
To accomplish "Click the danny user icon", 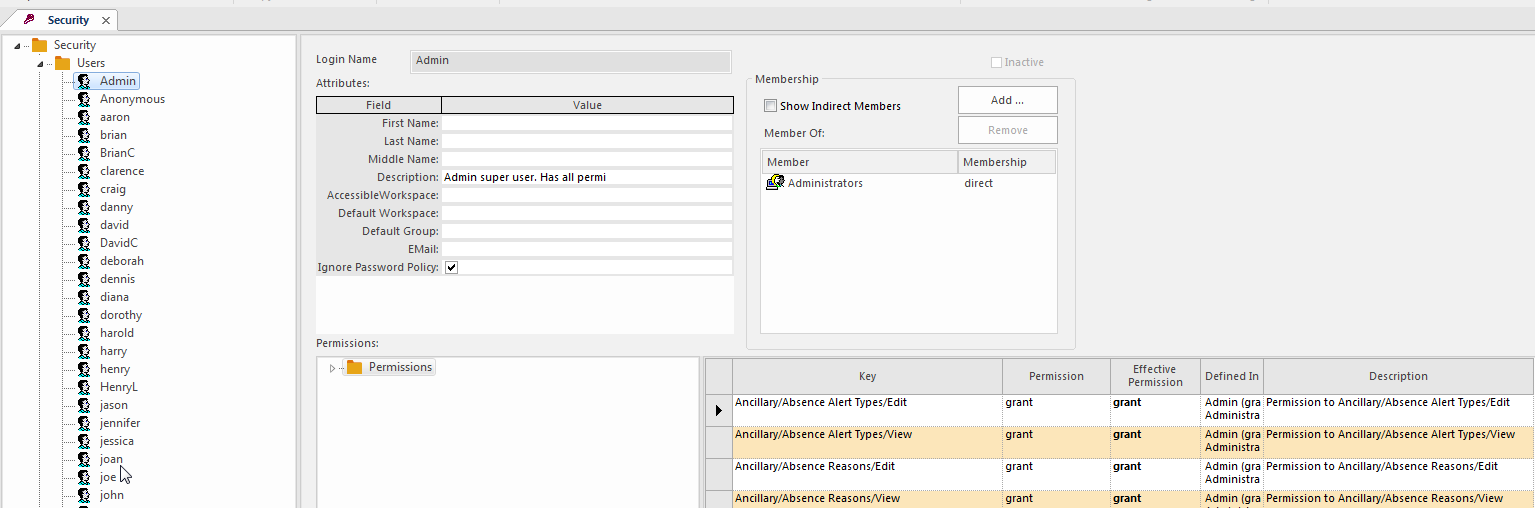I will pos(84,207).
